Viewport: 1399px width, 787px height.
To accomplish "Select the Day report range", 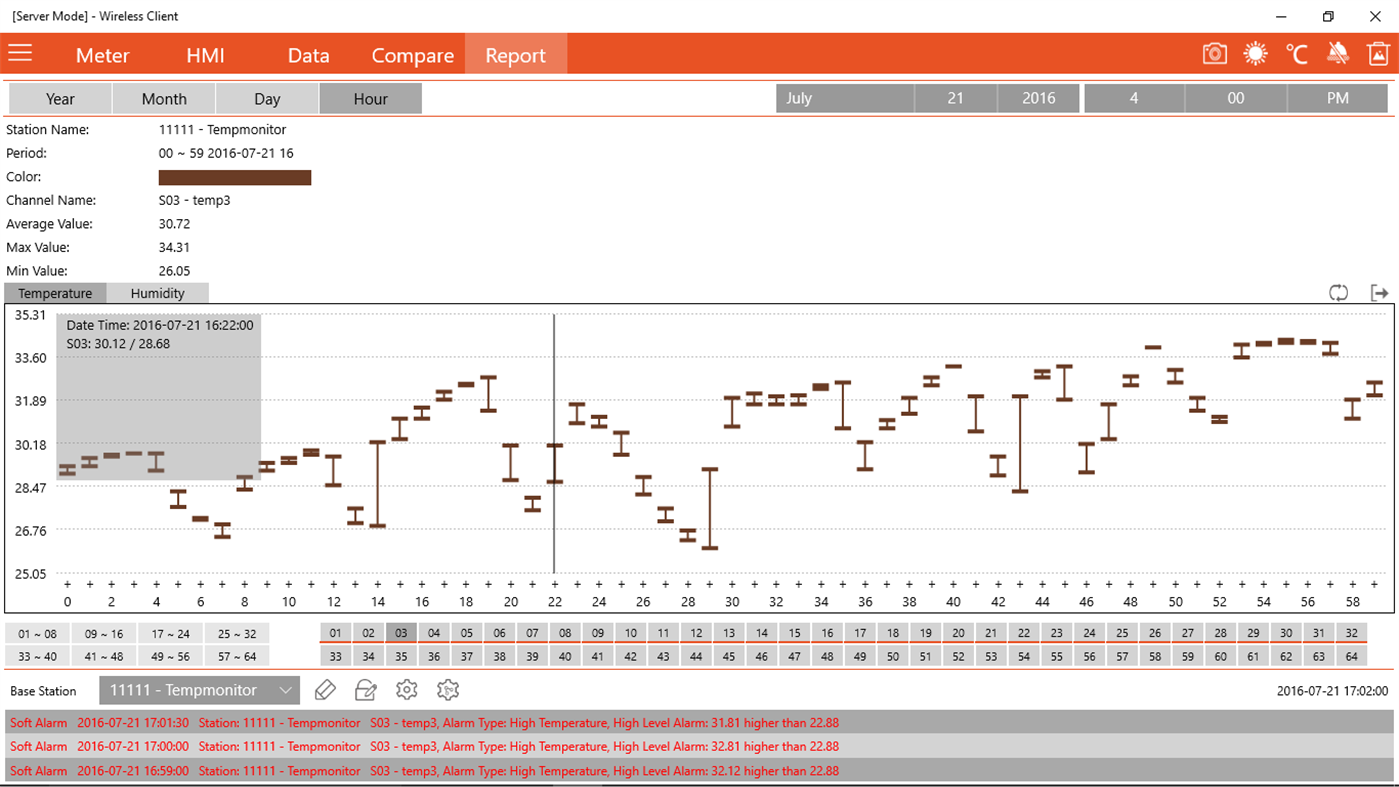I will pyautogui.click(x=267, y=99).
